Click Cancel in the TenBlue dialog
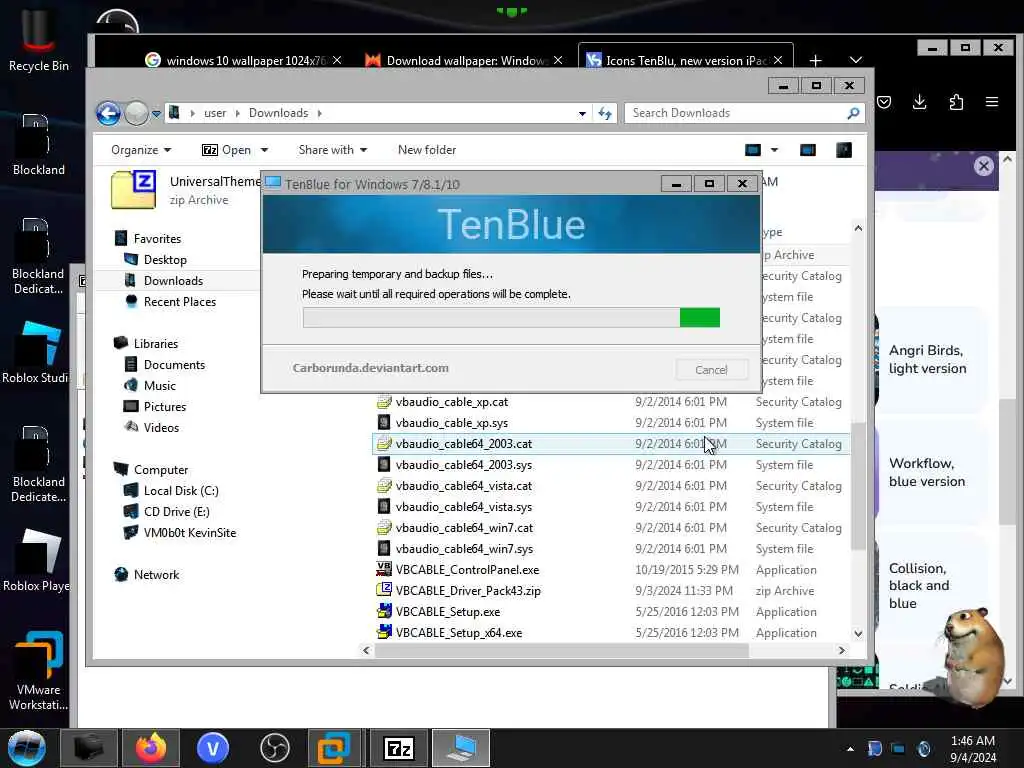The width and height of the screenshot is (1024, 768). pos(711,370)
